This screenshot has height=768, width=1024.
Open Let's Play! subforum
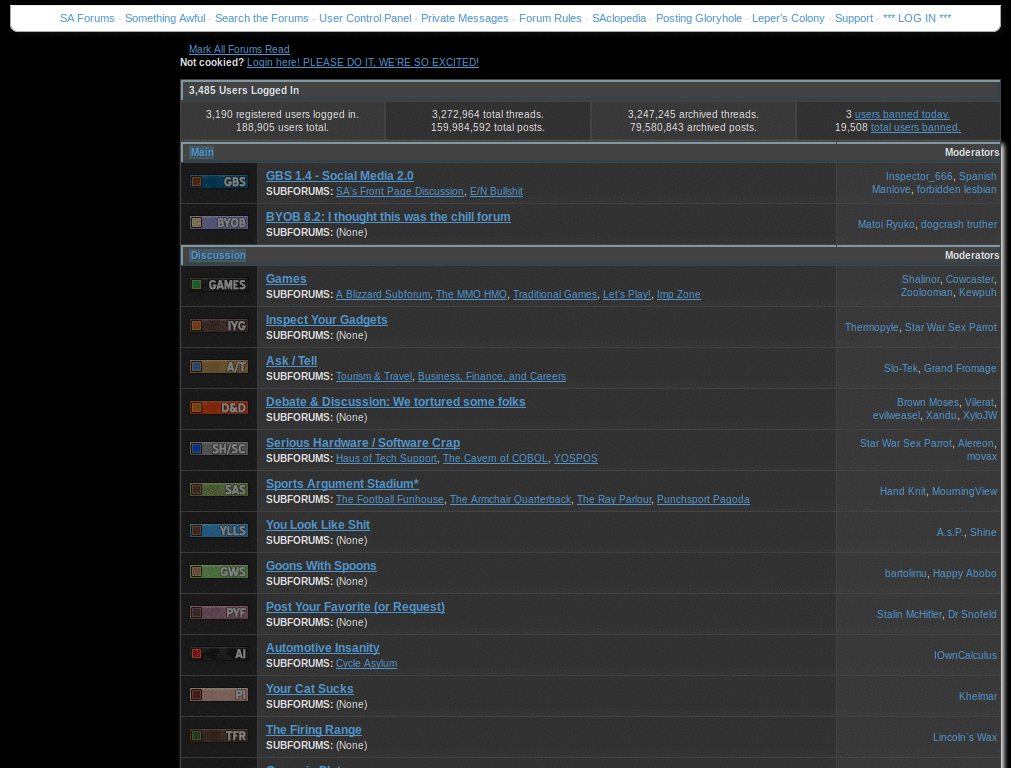(626, 295)
